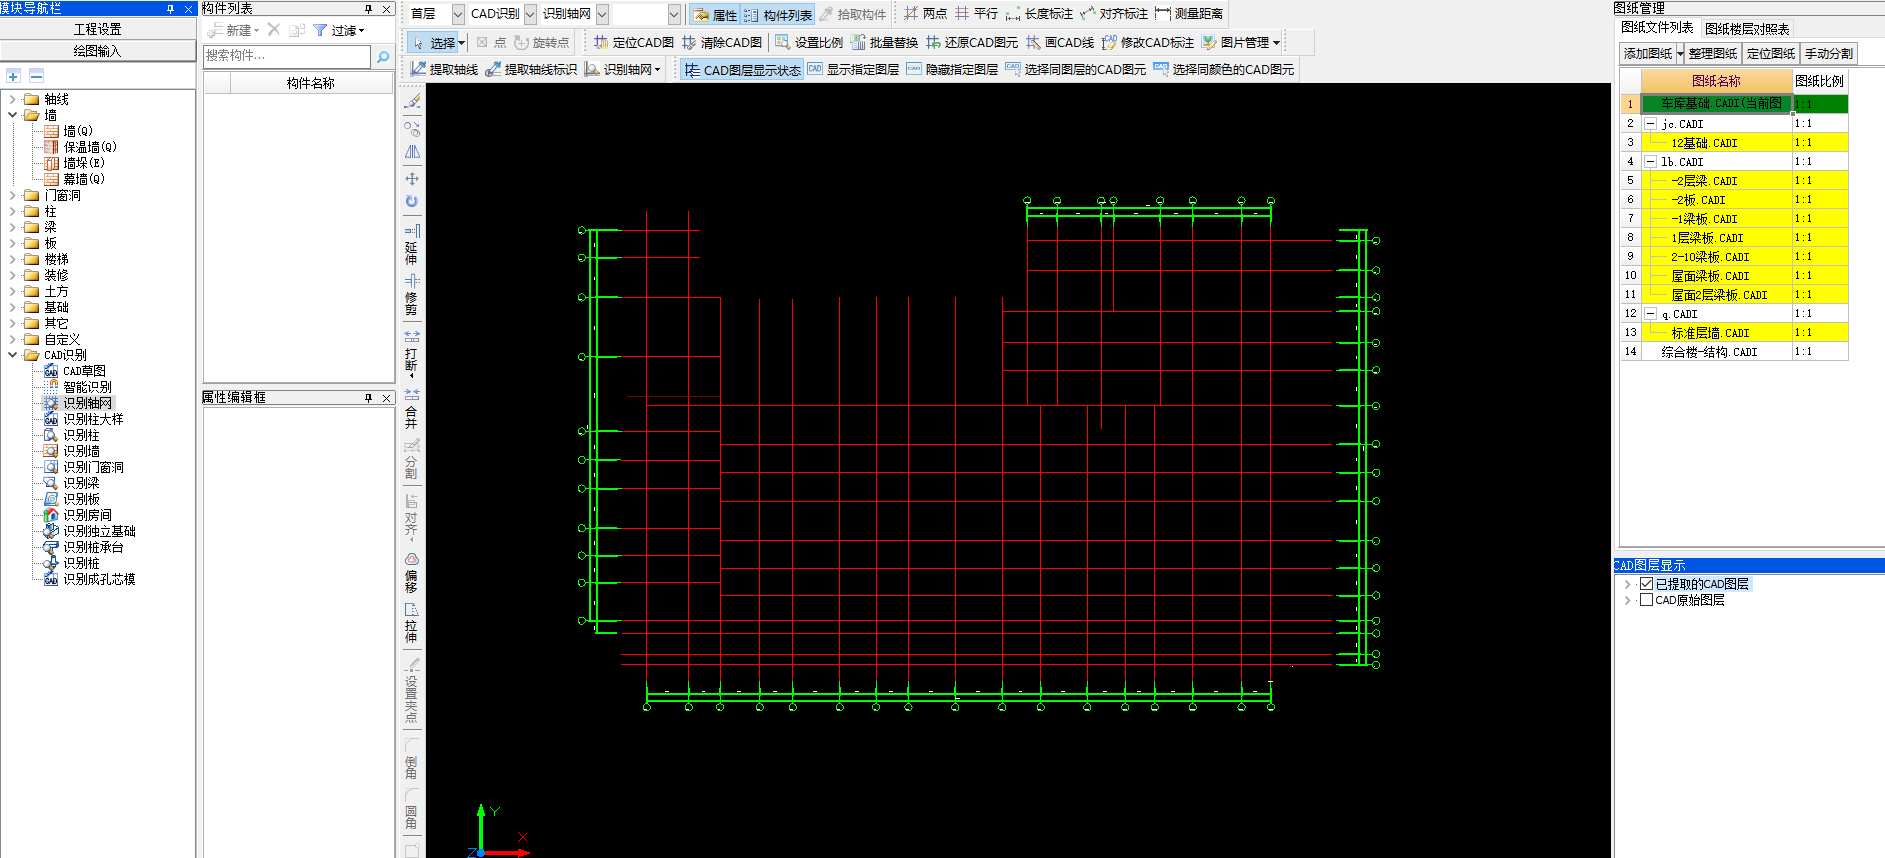
Task: Click the mirror icon in vertical toolbar
Action: click(x=412, y=152)
